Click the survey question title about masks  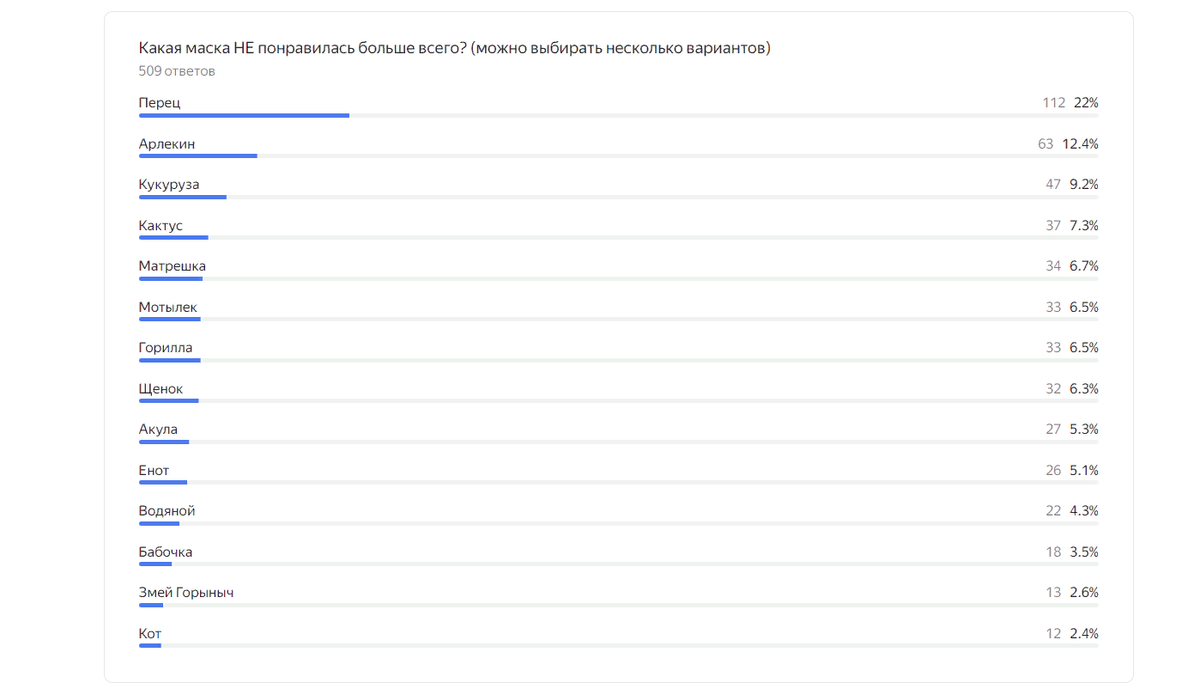coord(455,48)
